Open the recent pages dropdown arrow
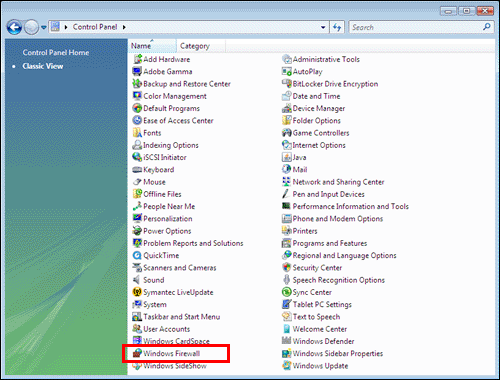500x380 pixels. (x=44, y=27)
